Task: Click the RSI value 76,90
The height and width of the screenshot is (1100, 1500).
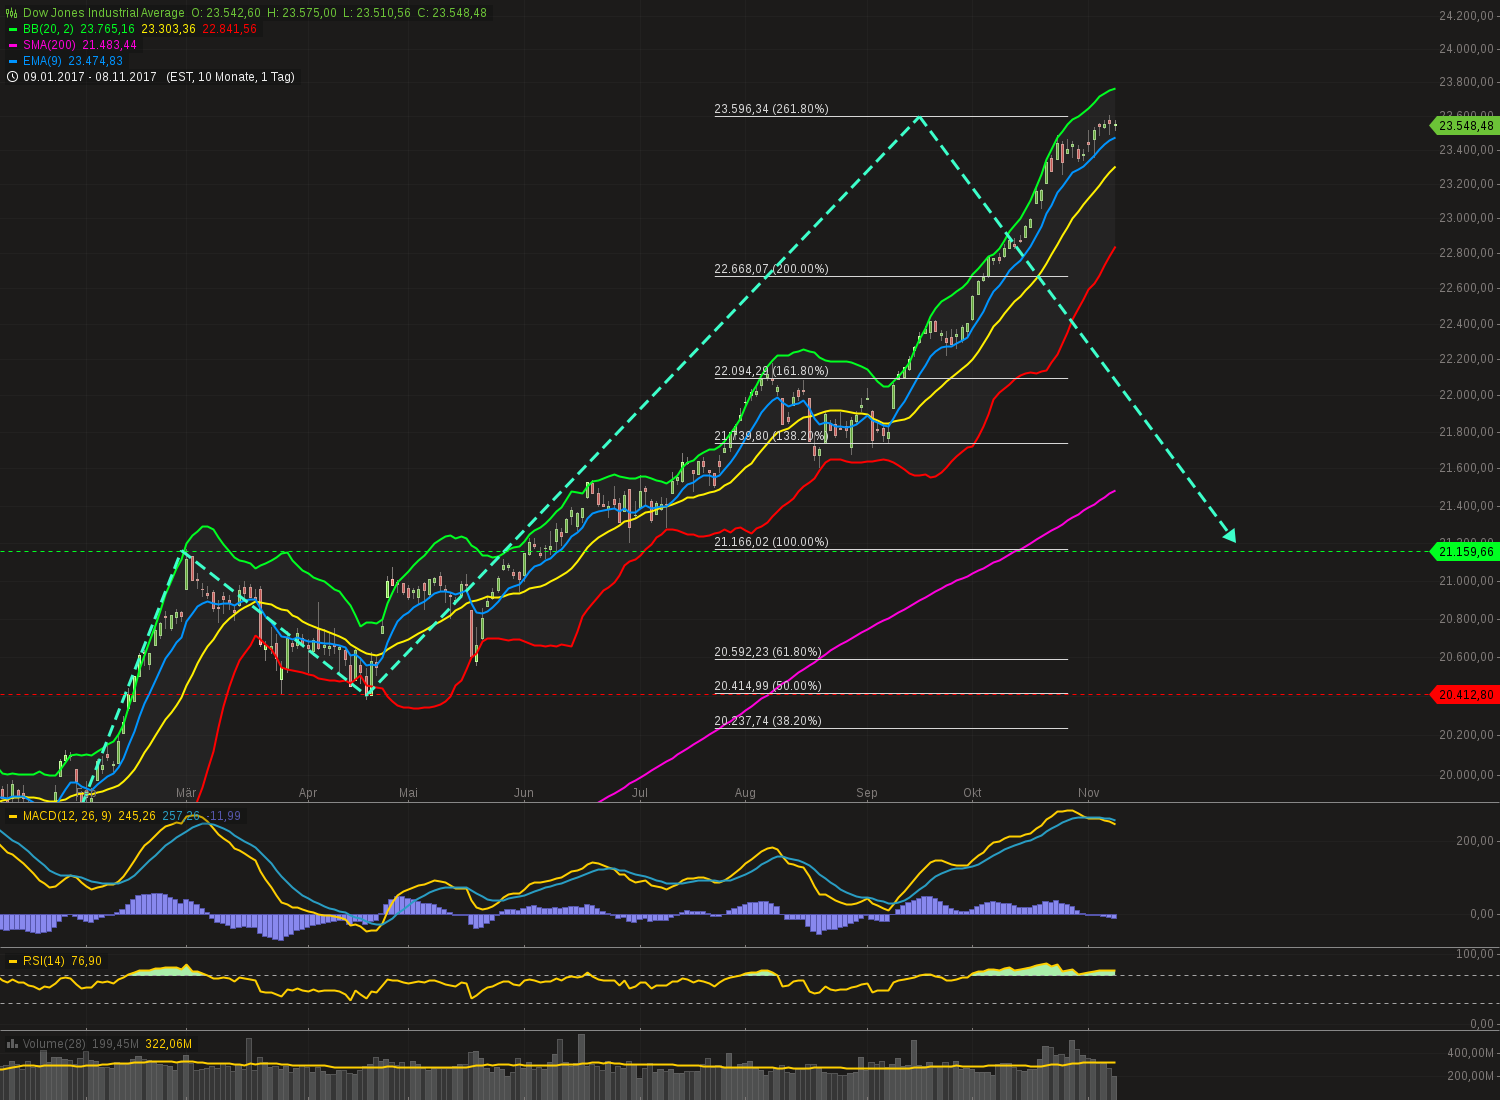Action: click(86, 961)
